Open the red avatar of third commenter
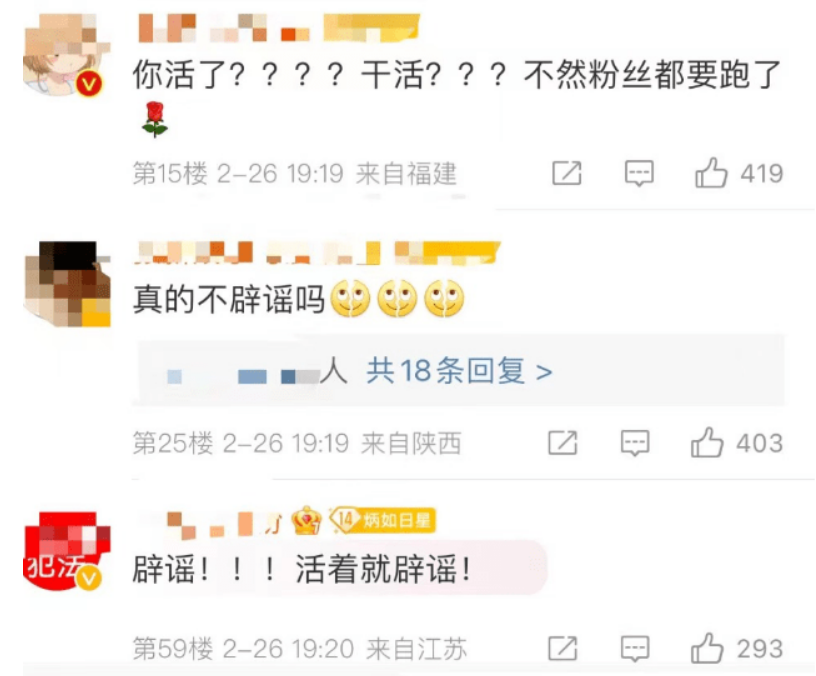The image size is (816, 676). pos(67,551)
